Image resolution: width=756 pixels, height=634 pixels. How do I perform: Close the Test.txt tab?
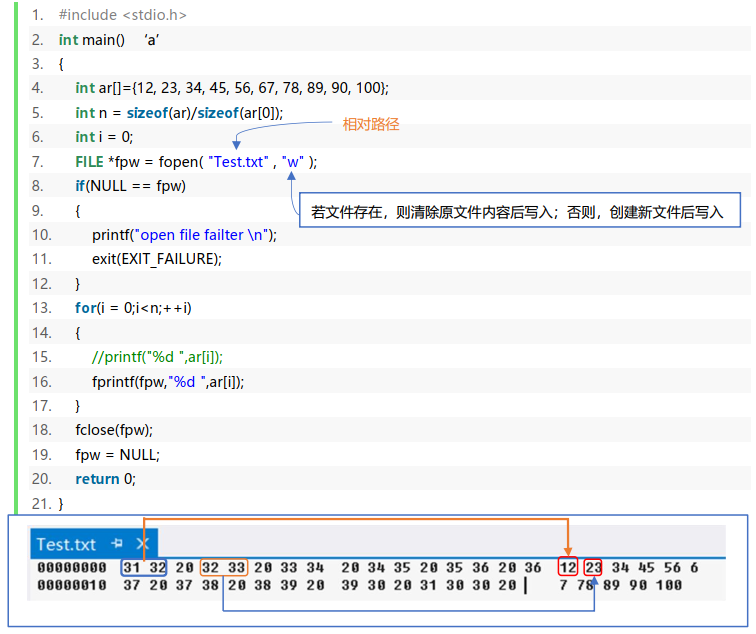(142, 544)
